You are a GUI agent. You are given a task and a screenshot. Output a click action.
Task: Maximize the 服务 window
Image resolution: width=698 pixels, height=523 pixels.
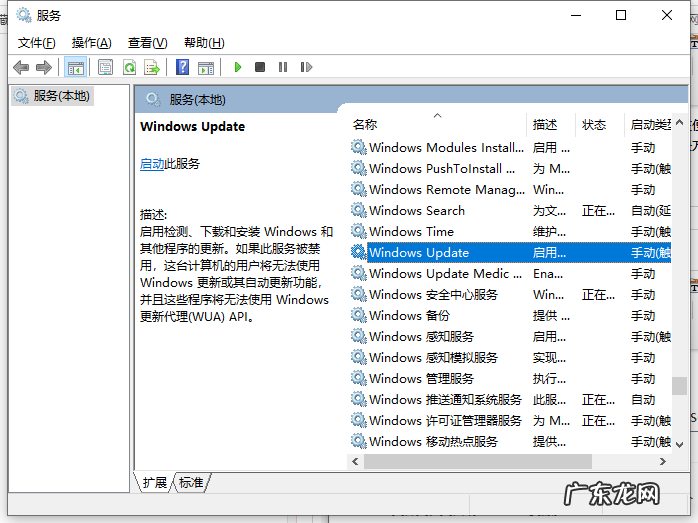[621, 15]
